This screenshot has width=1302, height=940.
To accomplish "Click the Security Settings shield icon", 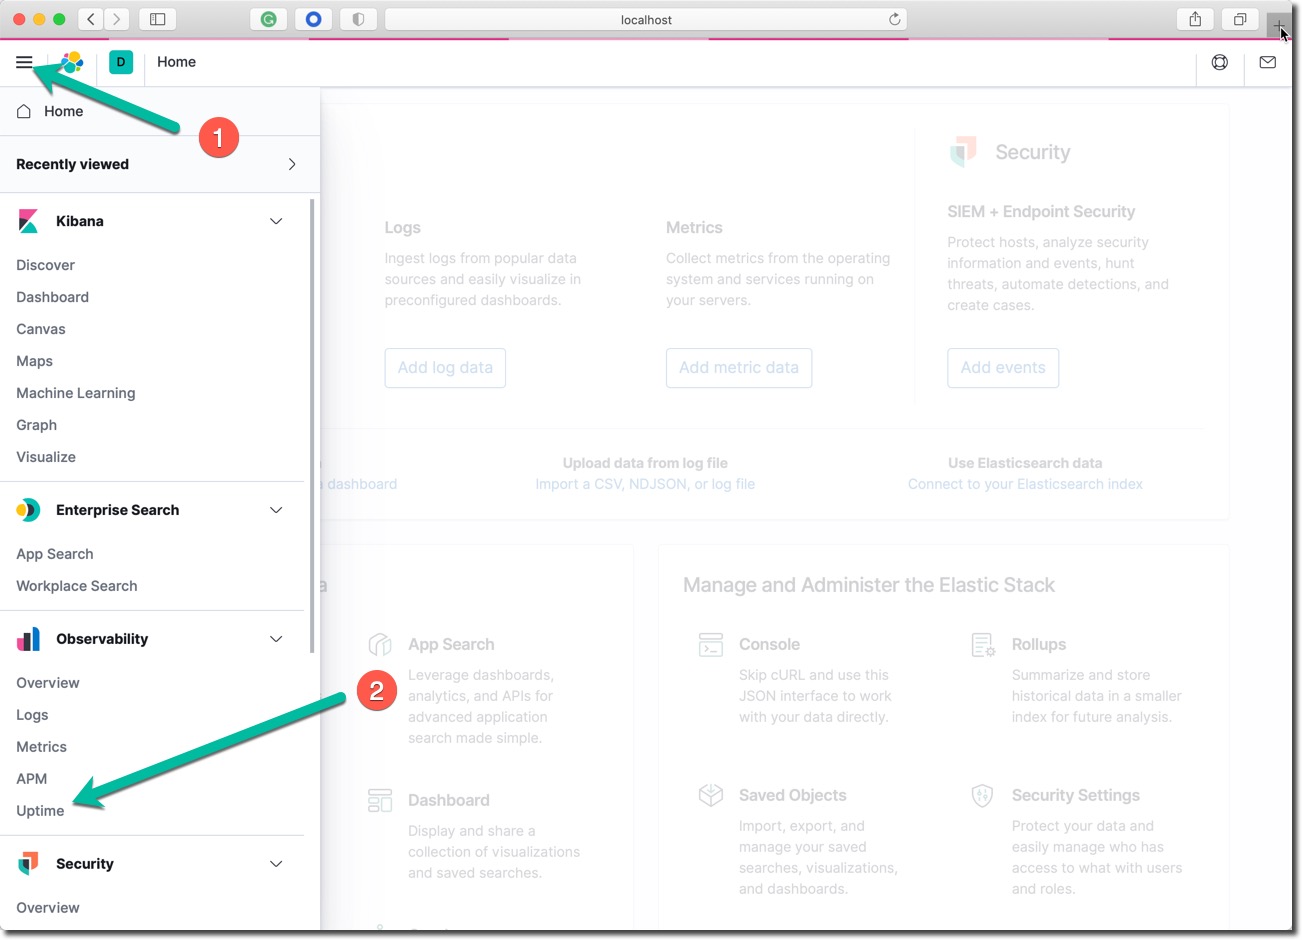I will click(982, 796).
